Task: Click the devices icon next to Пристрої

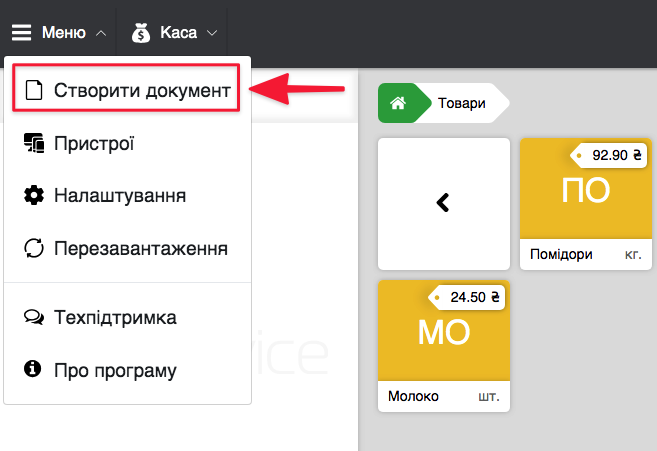Action: click(34, 143)
